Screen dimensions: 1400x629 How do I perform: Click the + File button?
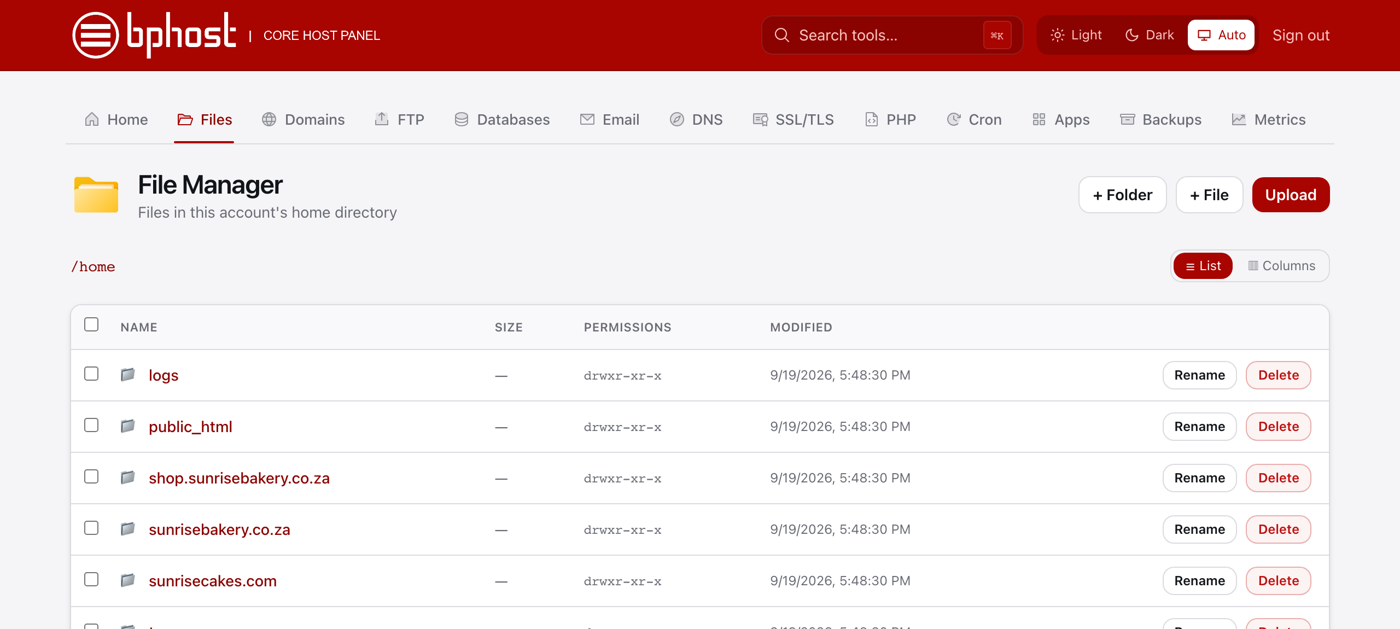click(x=1209, y=195)
